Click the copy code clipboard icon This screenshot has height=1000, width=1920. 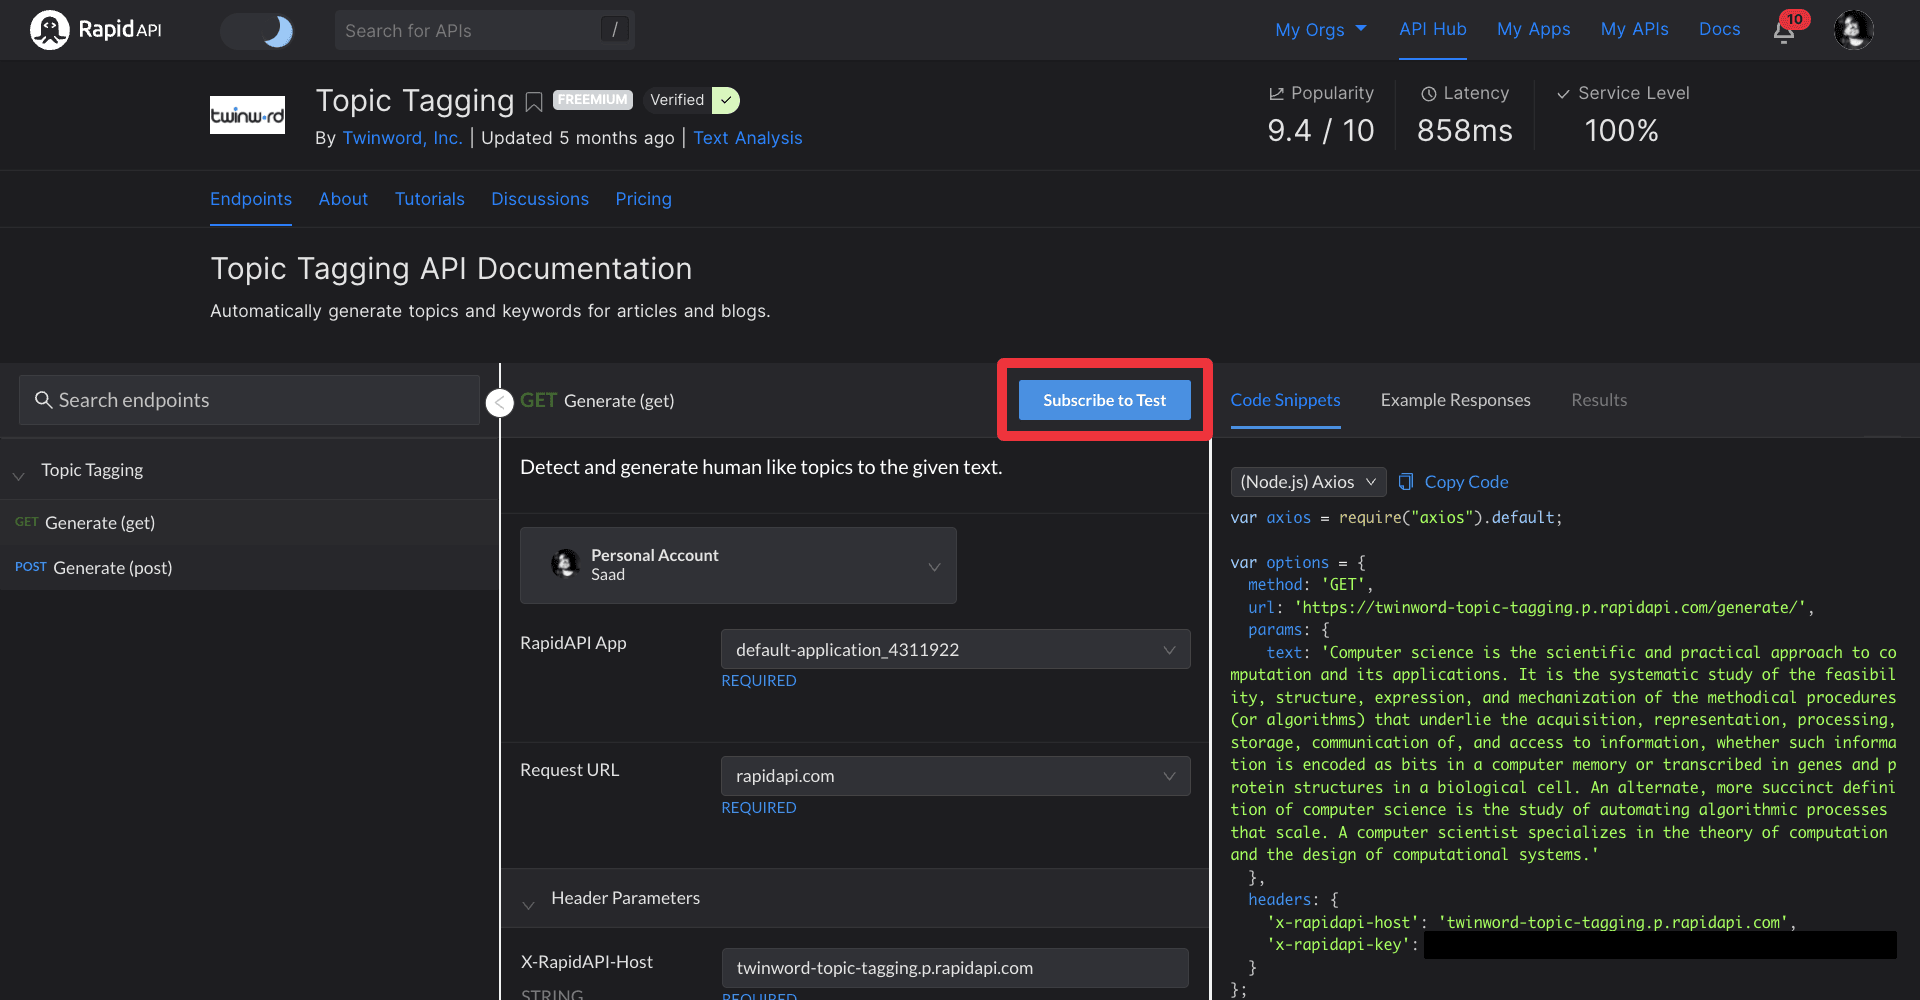1406,482
